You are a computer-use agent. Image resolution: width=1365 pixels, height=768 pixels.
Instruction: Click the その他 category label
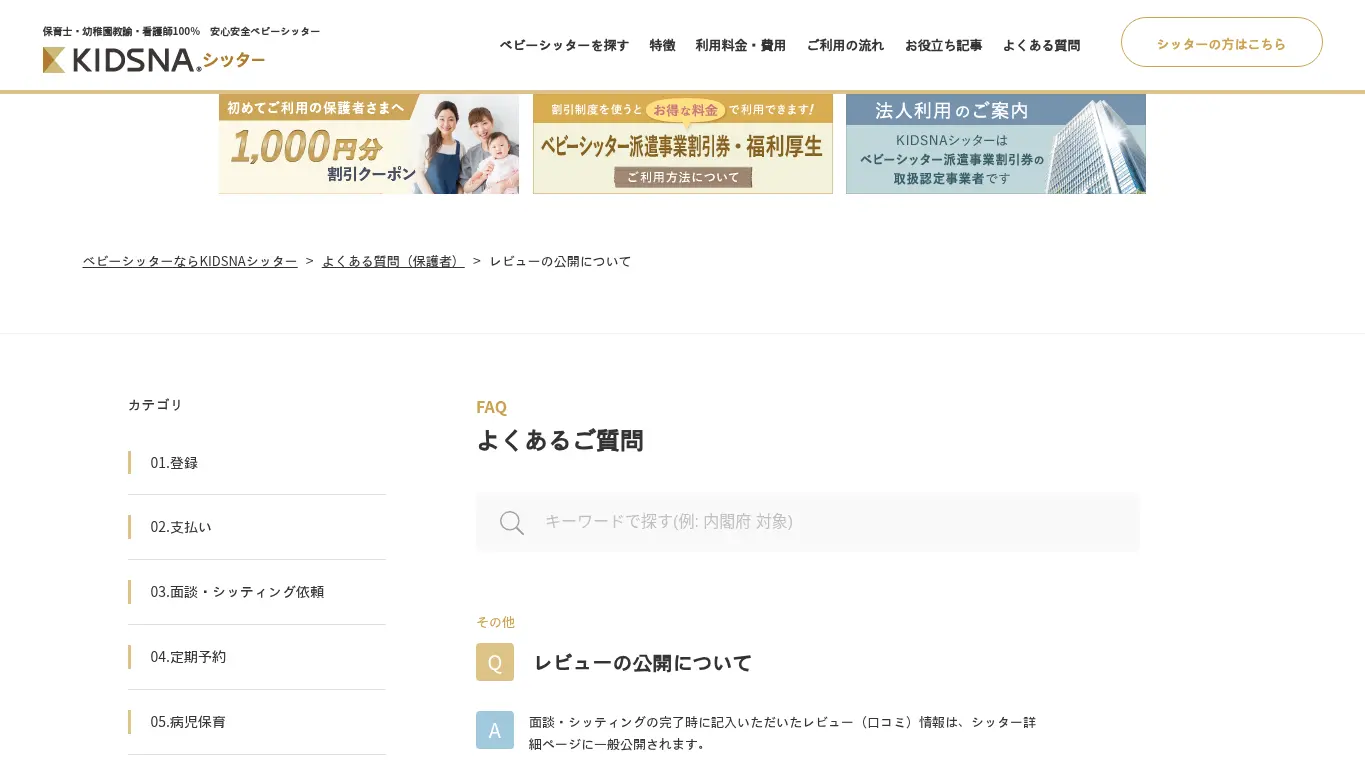(496, 622)
